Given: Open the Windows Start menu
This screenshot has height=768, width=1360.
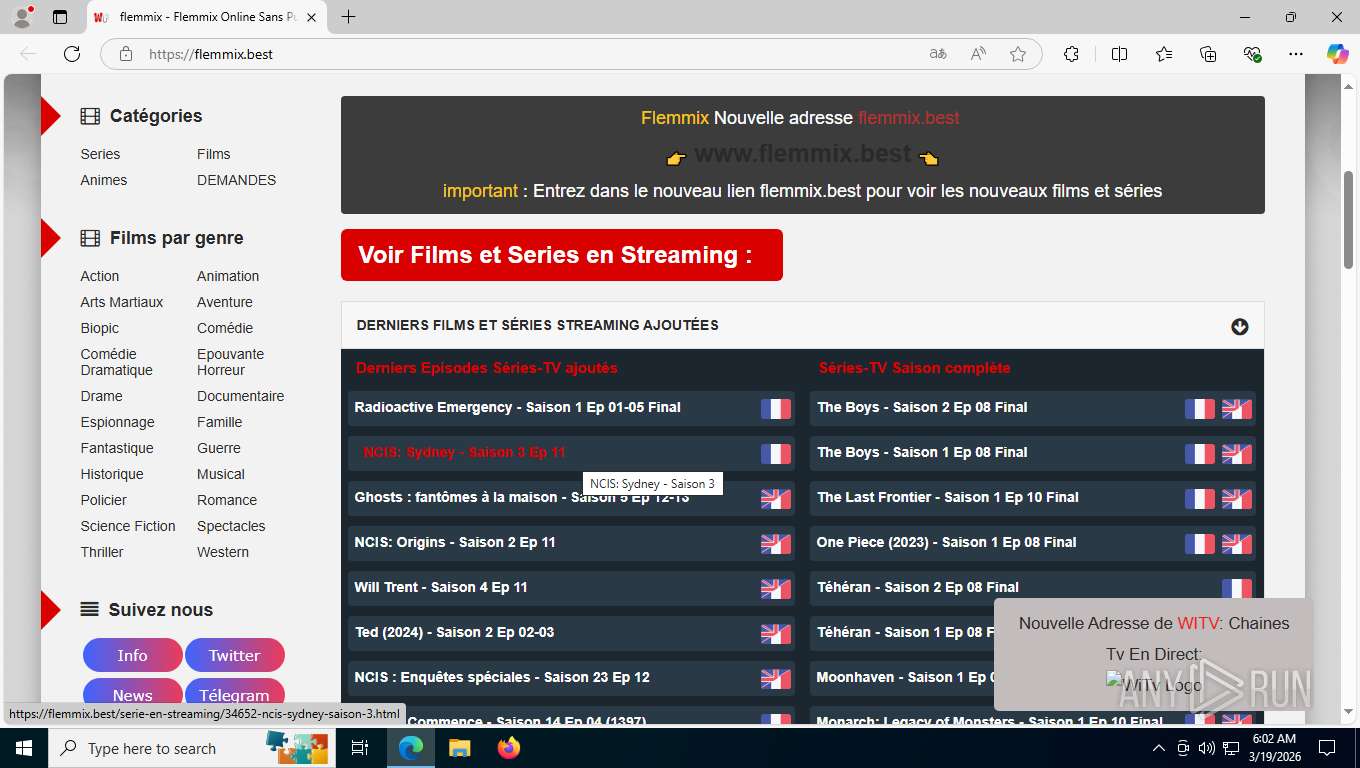Looking at the screenshot, I should 24,748.
